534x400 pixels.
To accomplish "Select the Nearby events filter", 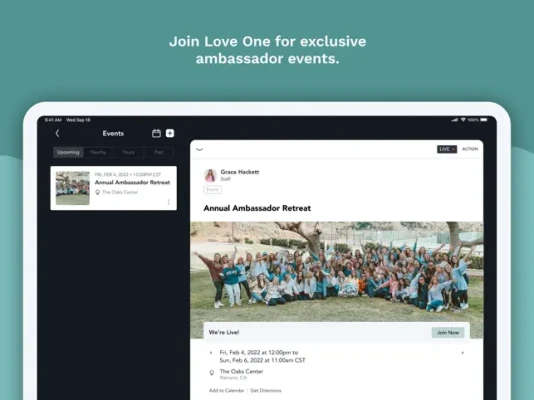I will pyautogui.click(x=98, y=152).
